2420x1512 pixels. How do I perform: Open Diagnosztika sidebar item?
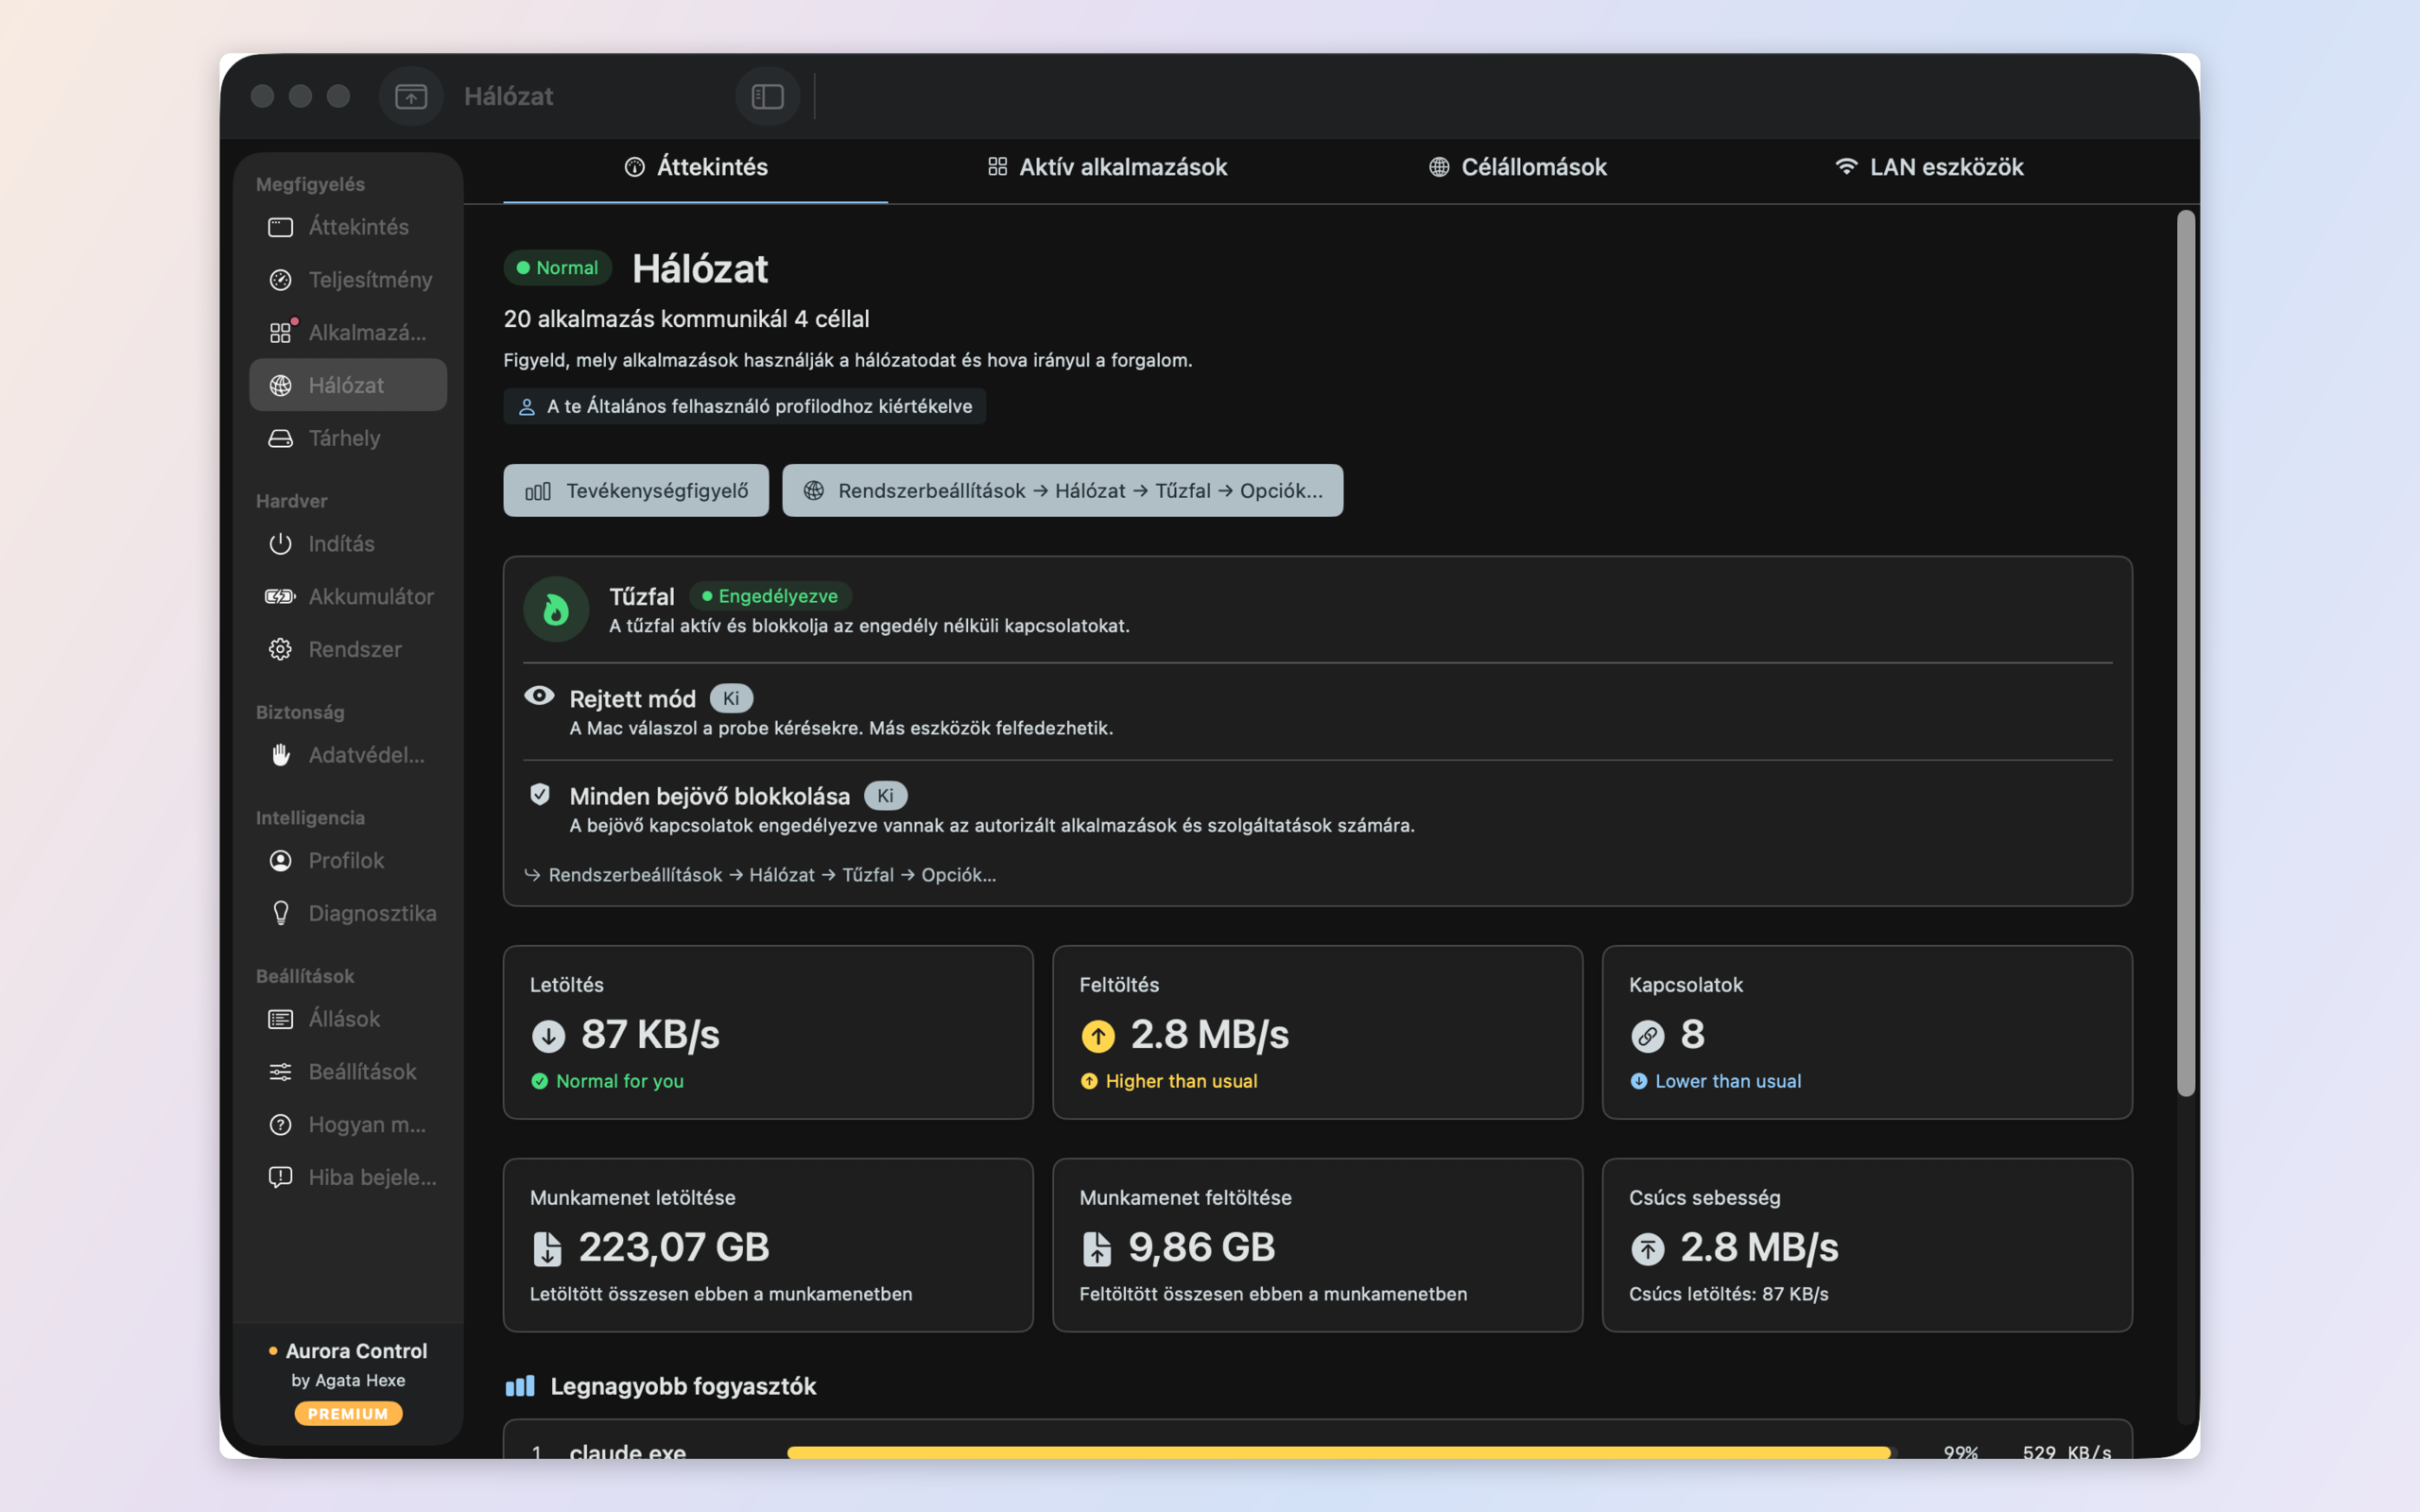(348, 913)
